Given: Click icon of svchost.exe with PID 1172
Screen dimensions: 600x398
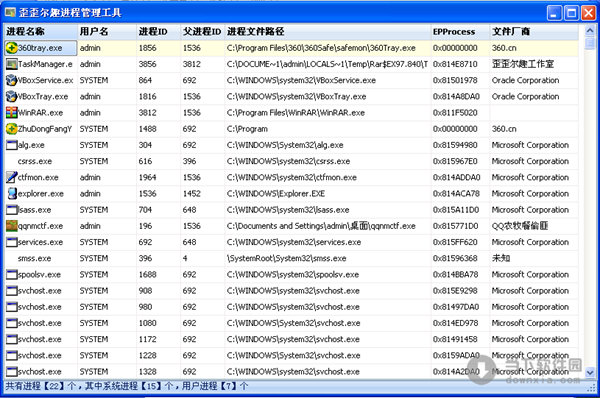Looking at the screenshot, I should 11,339.
